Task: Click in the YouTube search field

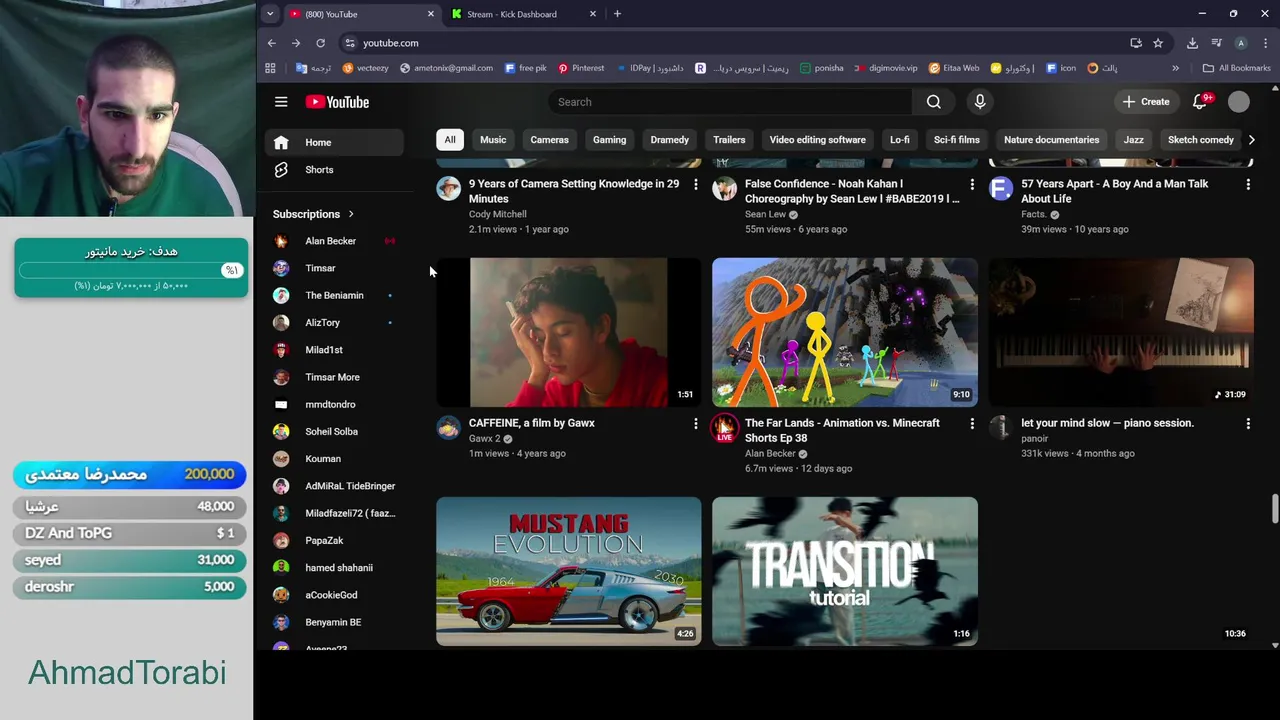Action: coord(730,102)
